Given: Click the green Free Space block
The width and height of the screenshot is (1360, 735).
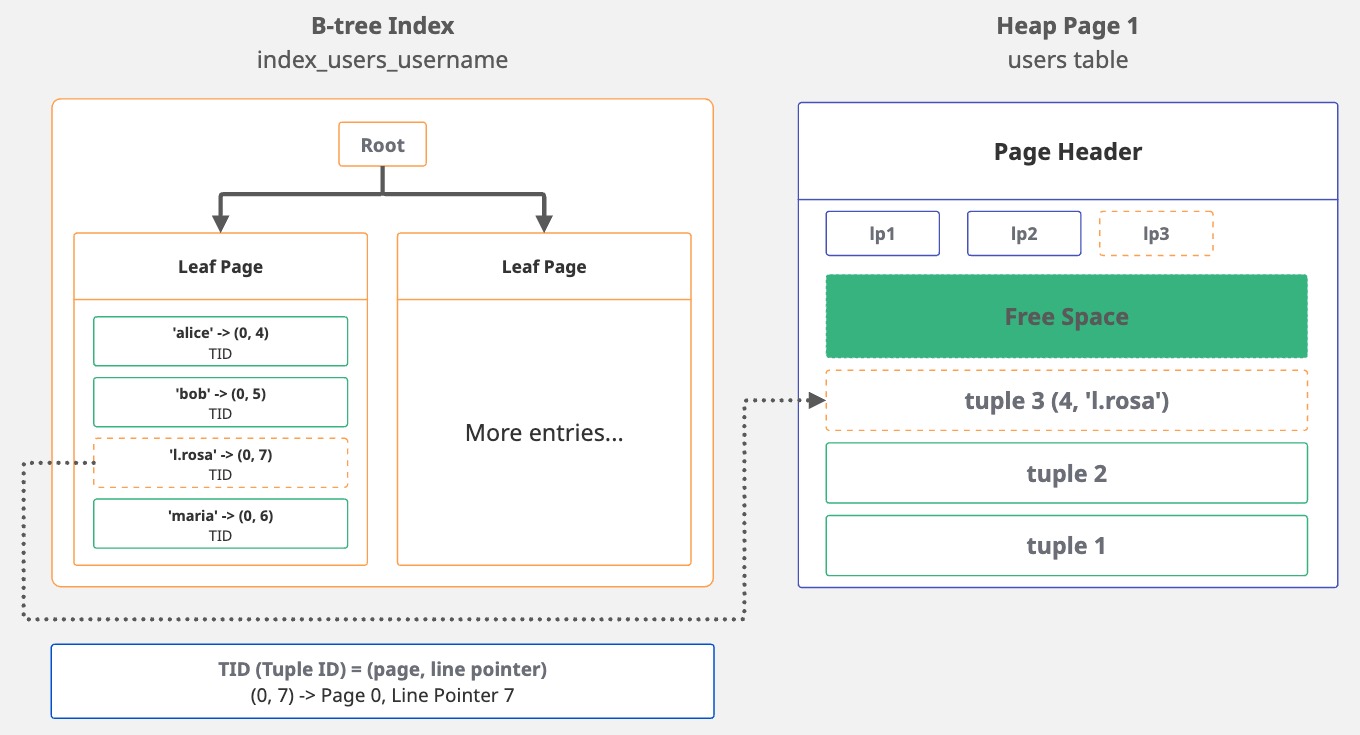Looking at the screenshot, I should coord(1066,317).
